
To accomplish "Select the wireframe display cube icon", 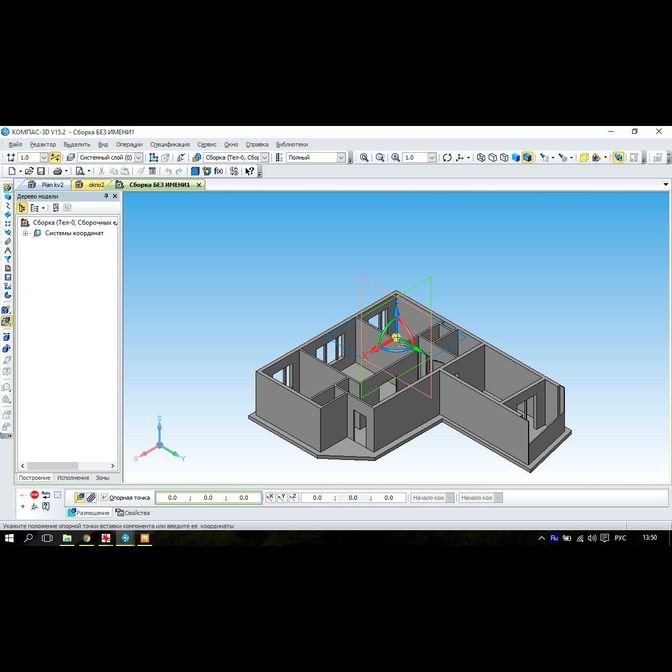I will point(481,158).
